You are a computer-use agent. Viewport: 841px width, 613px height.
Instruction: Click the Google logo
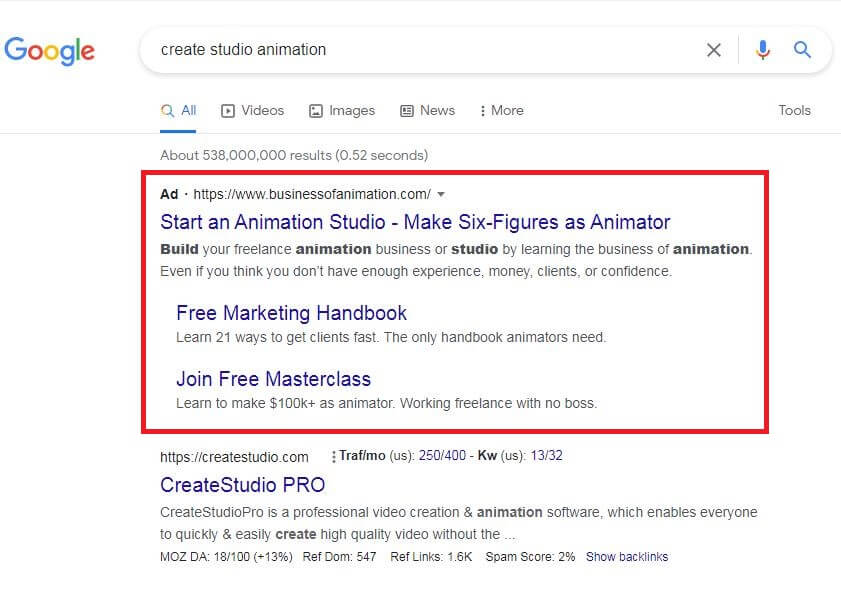point(49,51)
